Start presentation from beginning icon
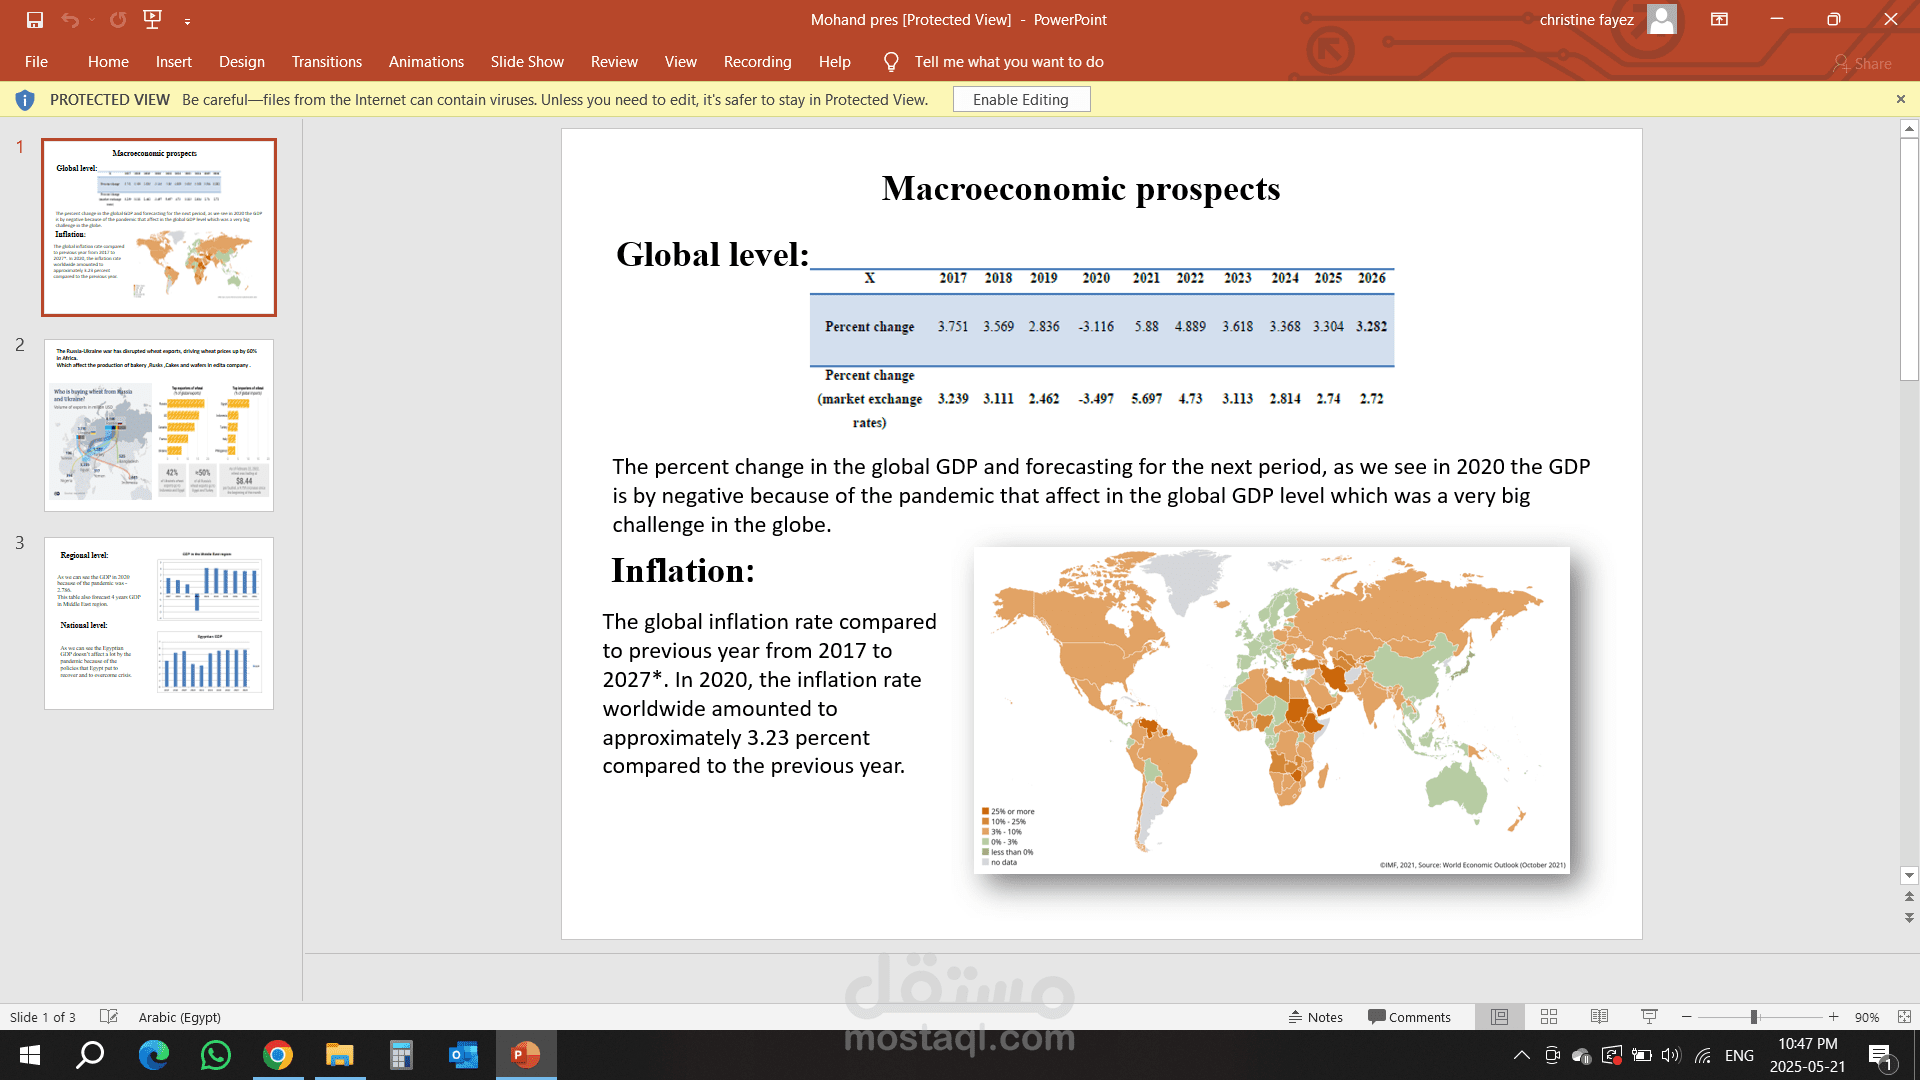 click(x=152, y=19)
